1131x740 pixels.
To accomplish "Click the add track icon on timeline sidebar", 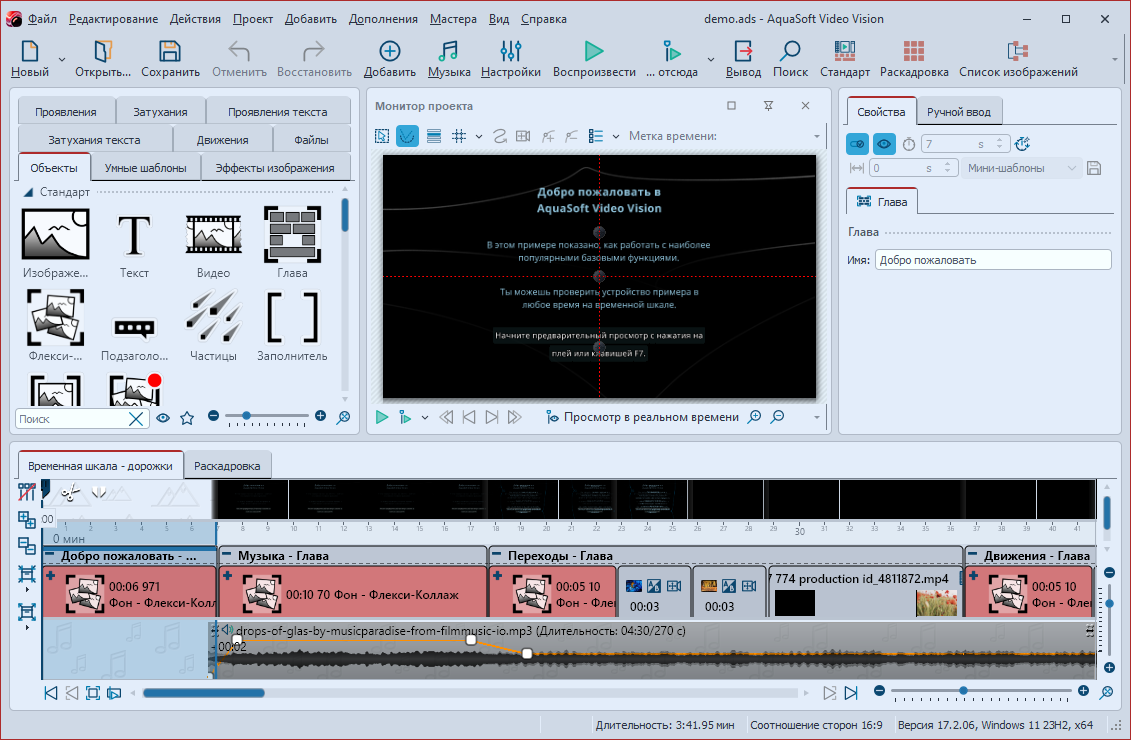I will (x=27, y=519).
